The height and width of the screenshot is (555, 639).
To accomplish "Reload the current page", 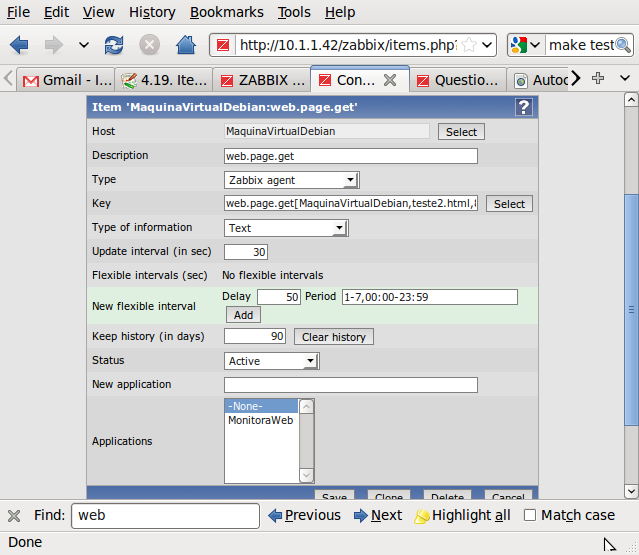I will 114,45.
